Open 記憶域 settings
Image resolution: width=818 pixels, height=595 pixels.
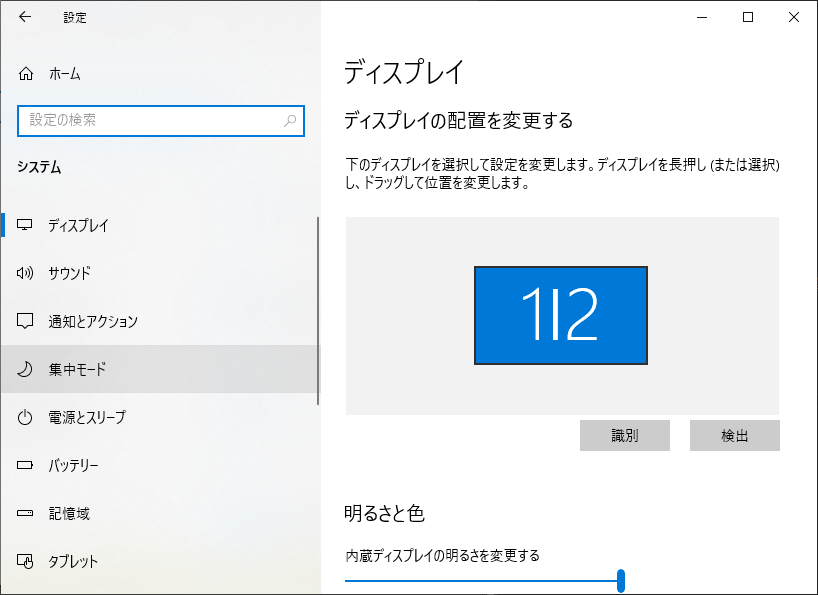coord(159,513)
